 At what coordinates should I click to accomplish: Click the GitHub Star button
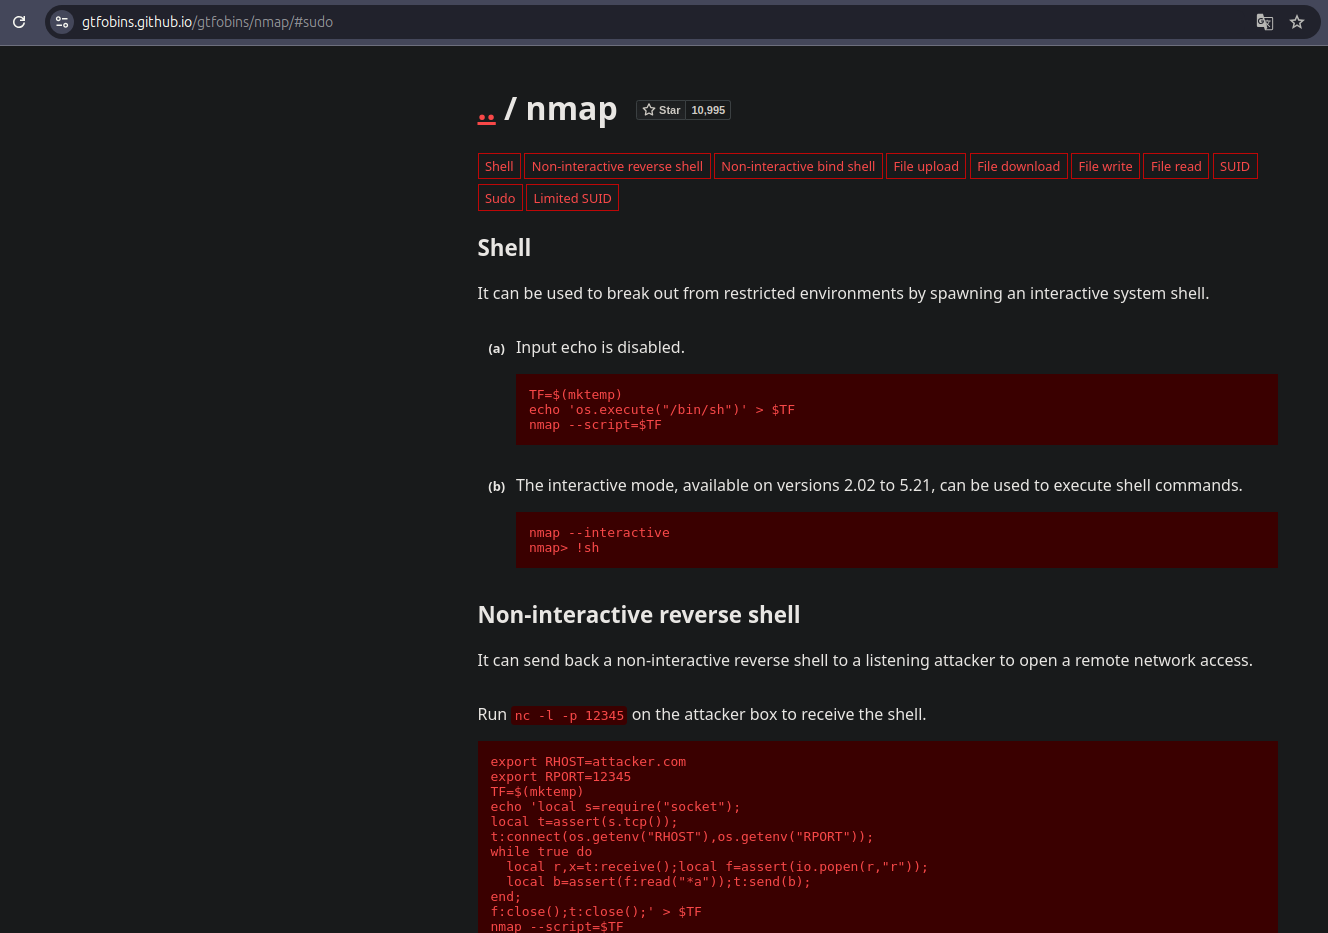[661, 110]
